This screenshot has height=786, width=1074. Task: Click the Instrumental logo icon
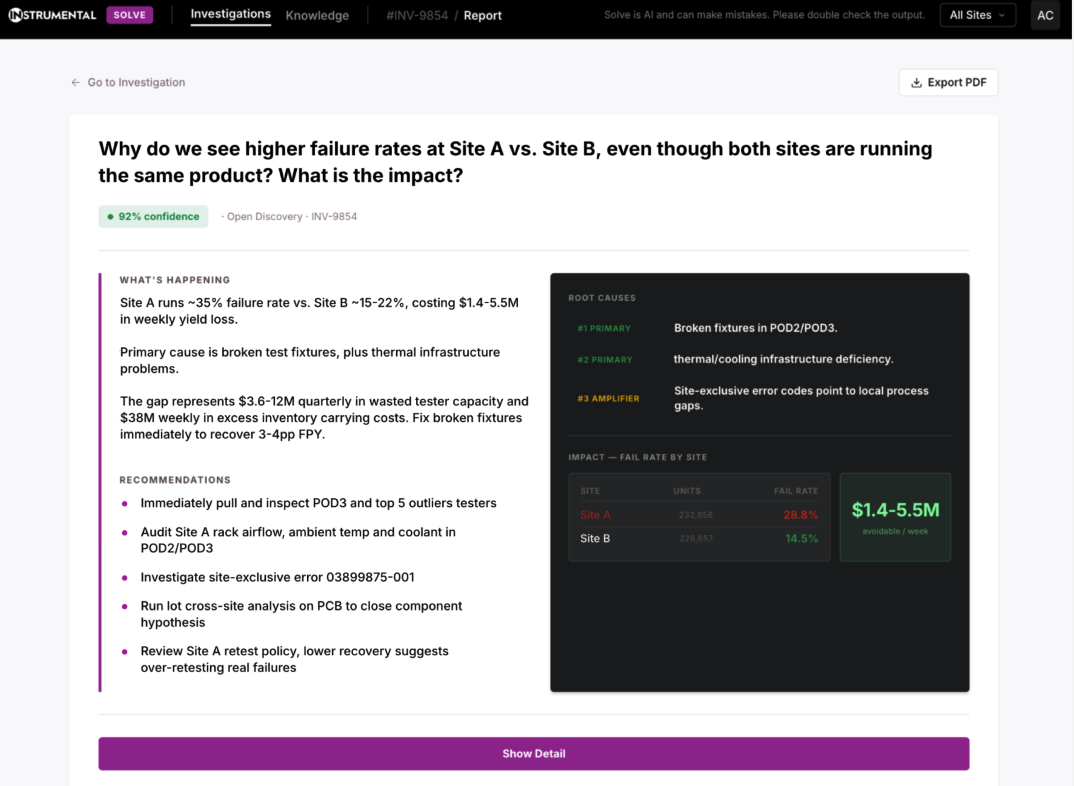coord(15,15)
